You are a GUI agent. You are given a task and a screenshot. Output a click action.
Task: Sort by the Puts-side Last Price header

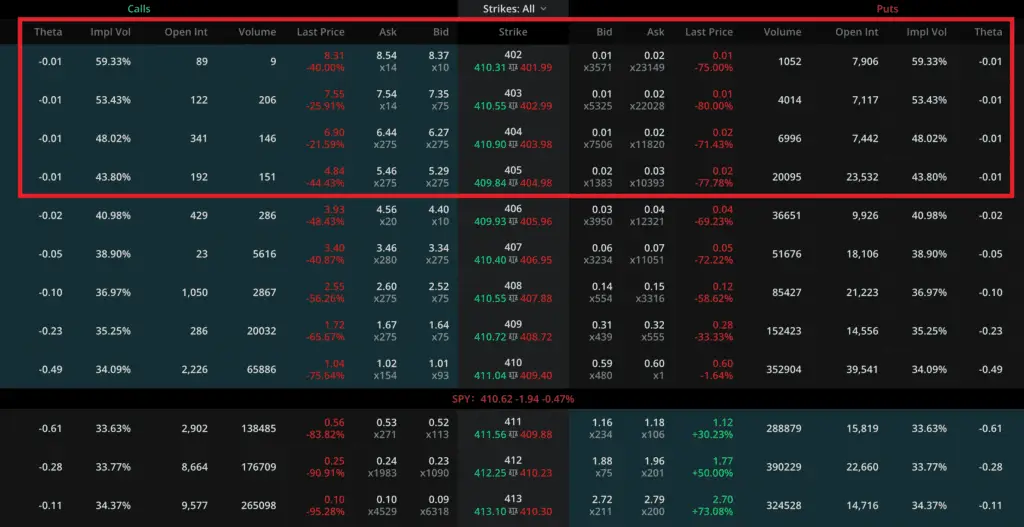(709, 32)
